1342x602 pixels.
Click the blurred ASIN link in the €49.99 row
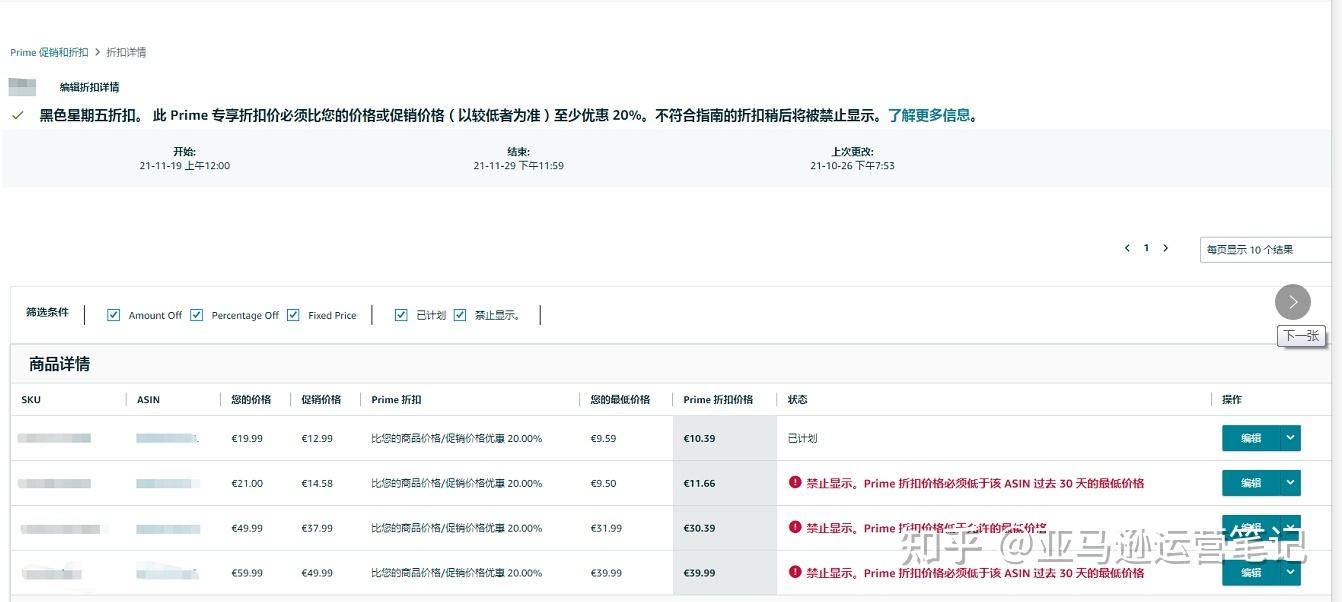pos(167,528)
